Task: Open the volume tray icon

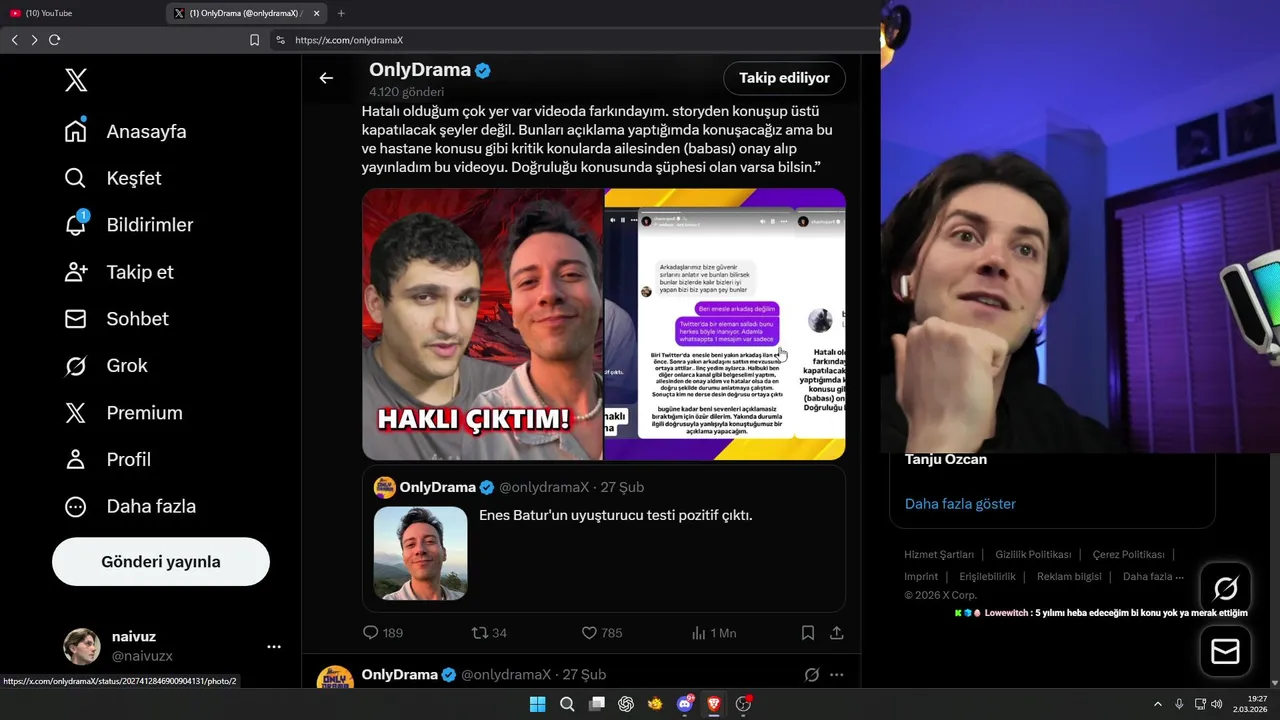Action: [x=1217, y=704]
